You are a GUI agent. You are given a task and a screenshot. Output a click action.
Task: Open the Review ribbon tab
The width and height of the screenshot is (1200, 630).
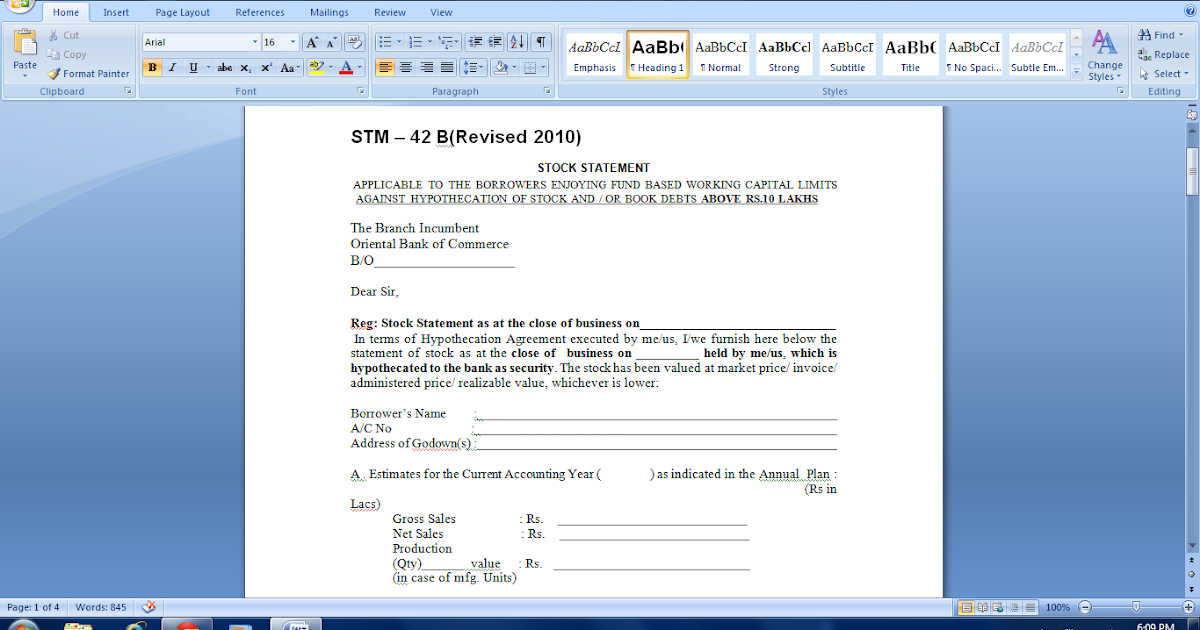[x=389, y=12]
